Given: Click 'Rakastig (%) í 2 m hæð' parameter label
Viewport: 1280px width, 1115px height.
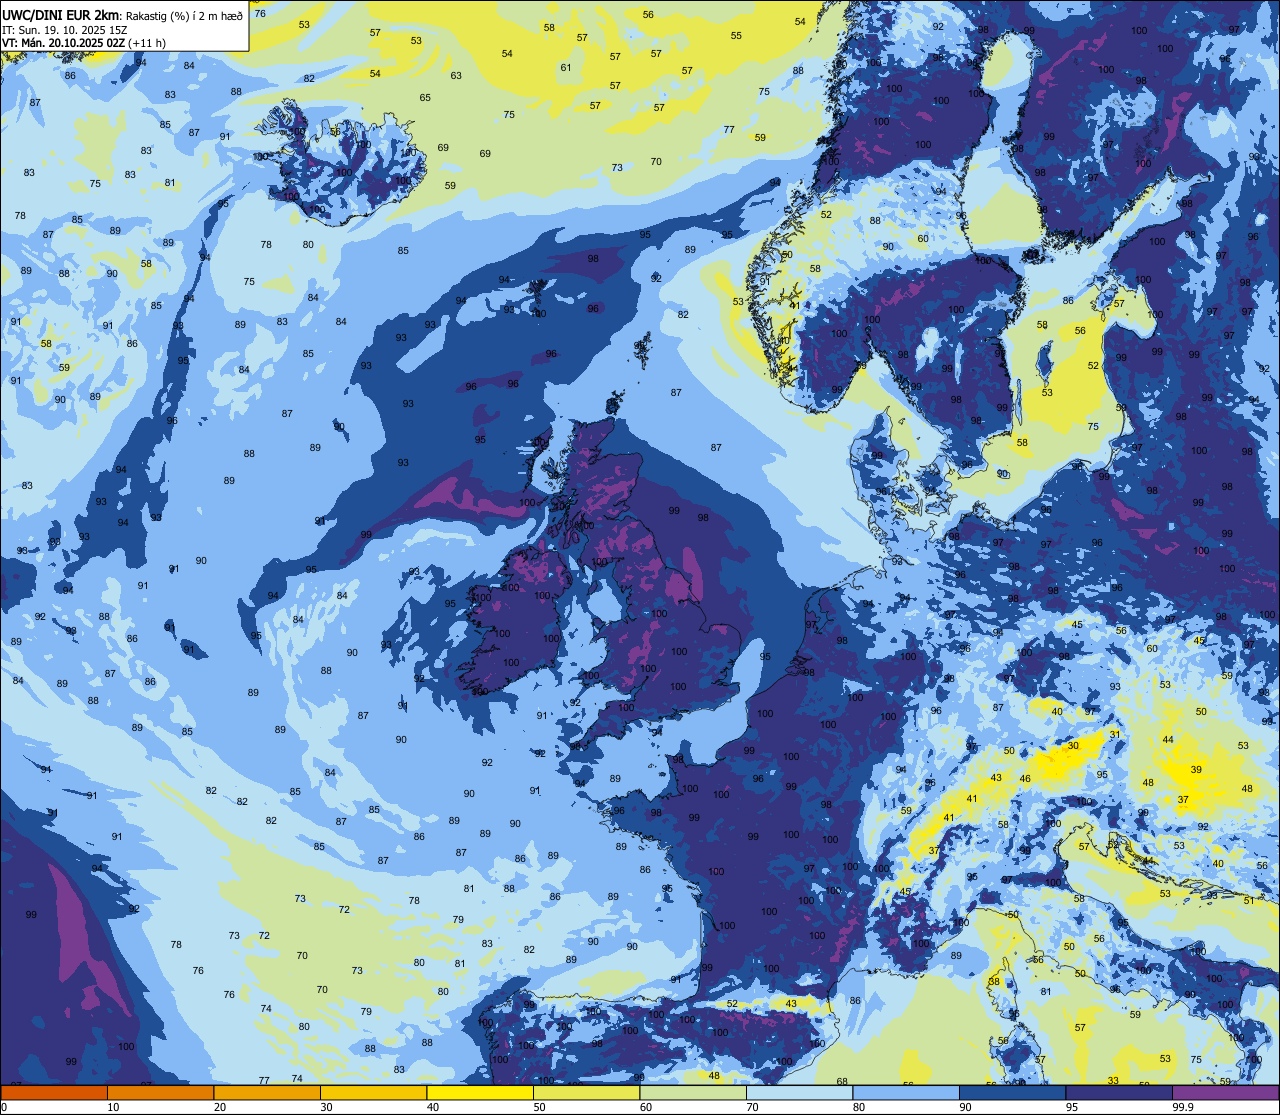Looking at the screenshot, I should (x=184, y=14).
